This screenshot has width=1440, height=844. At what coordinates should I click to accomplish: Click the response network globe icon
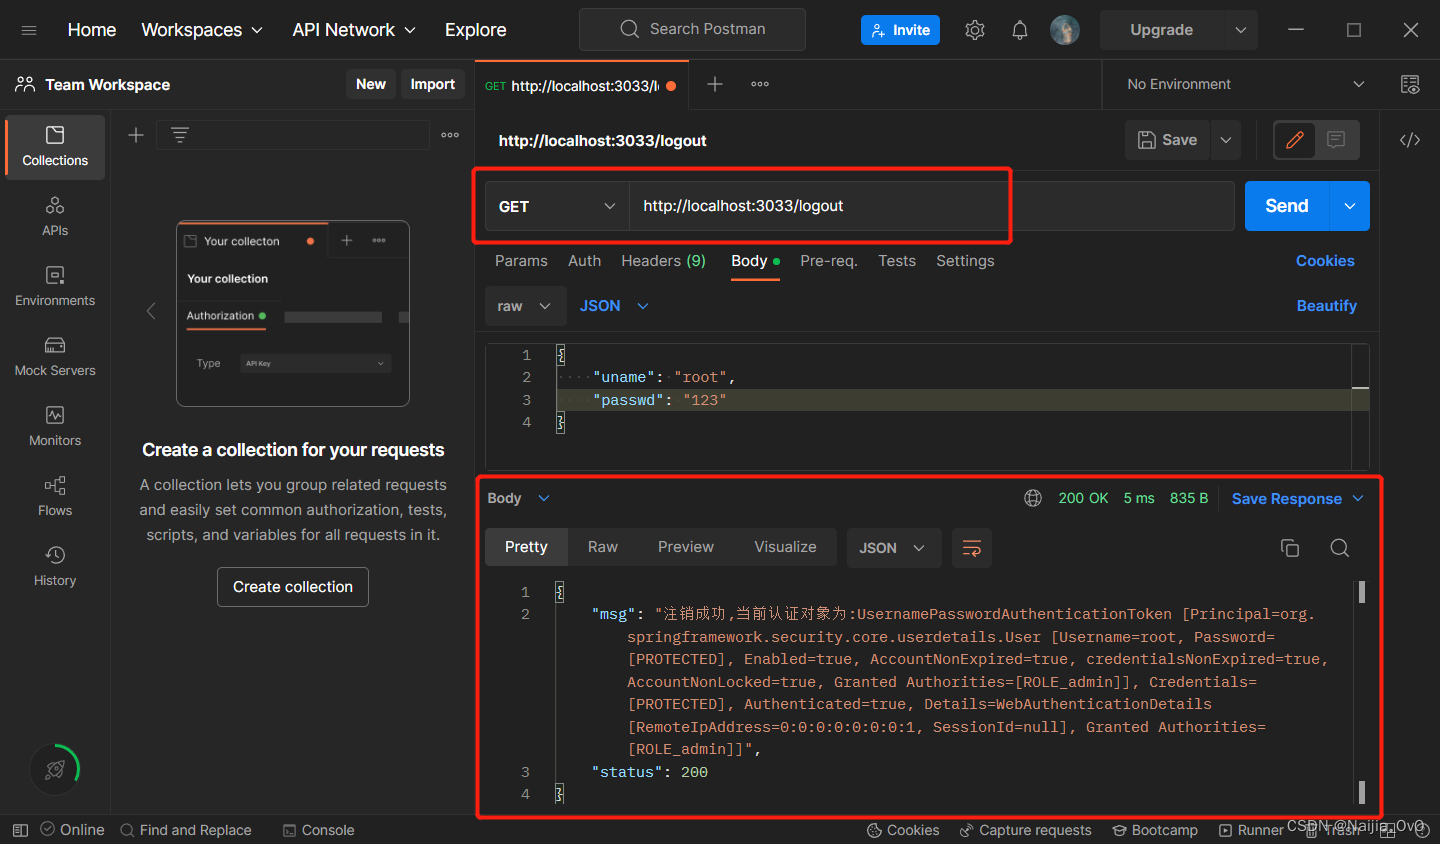pos(1033,498)
